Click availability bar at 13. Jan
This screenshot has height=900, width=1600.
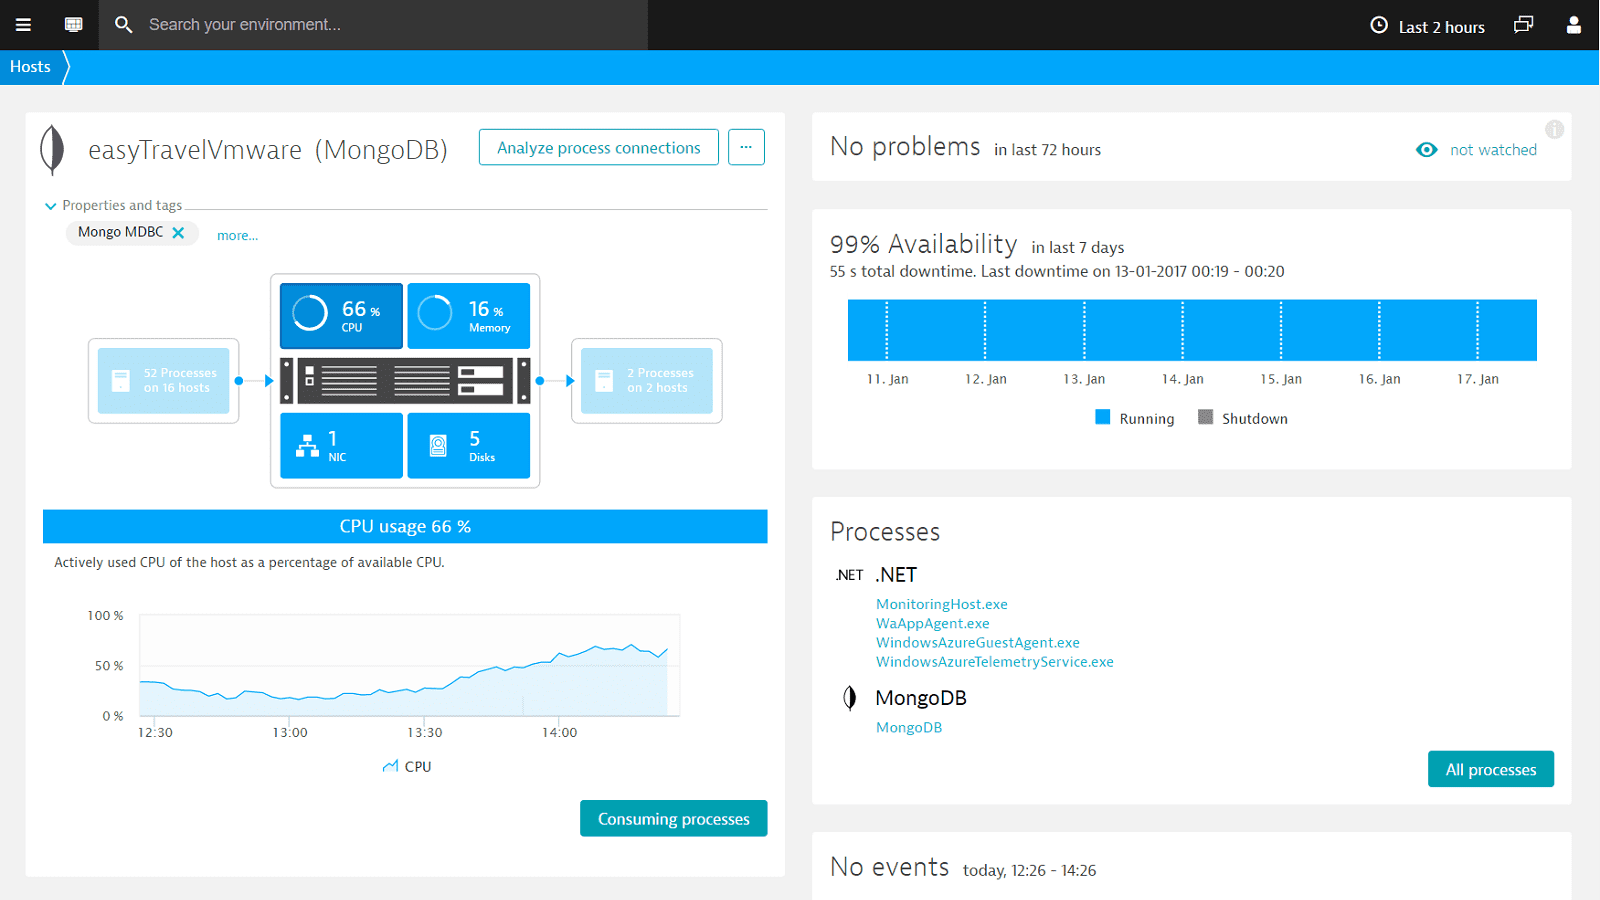(x=1084, y=330)
